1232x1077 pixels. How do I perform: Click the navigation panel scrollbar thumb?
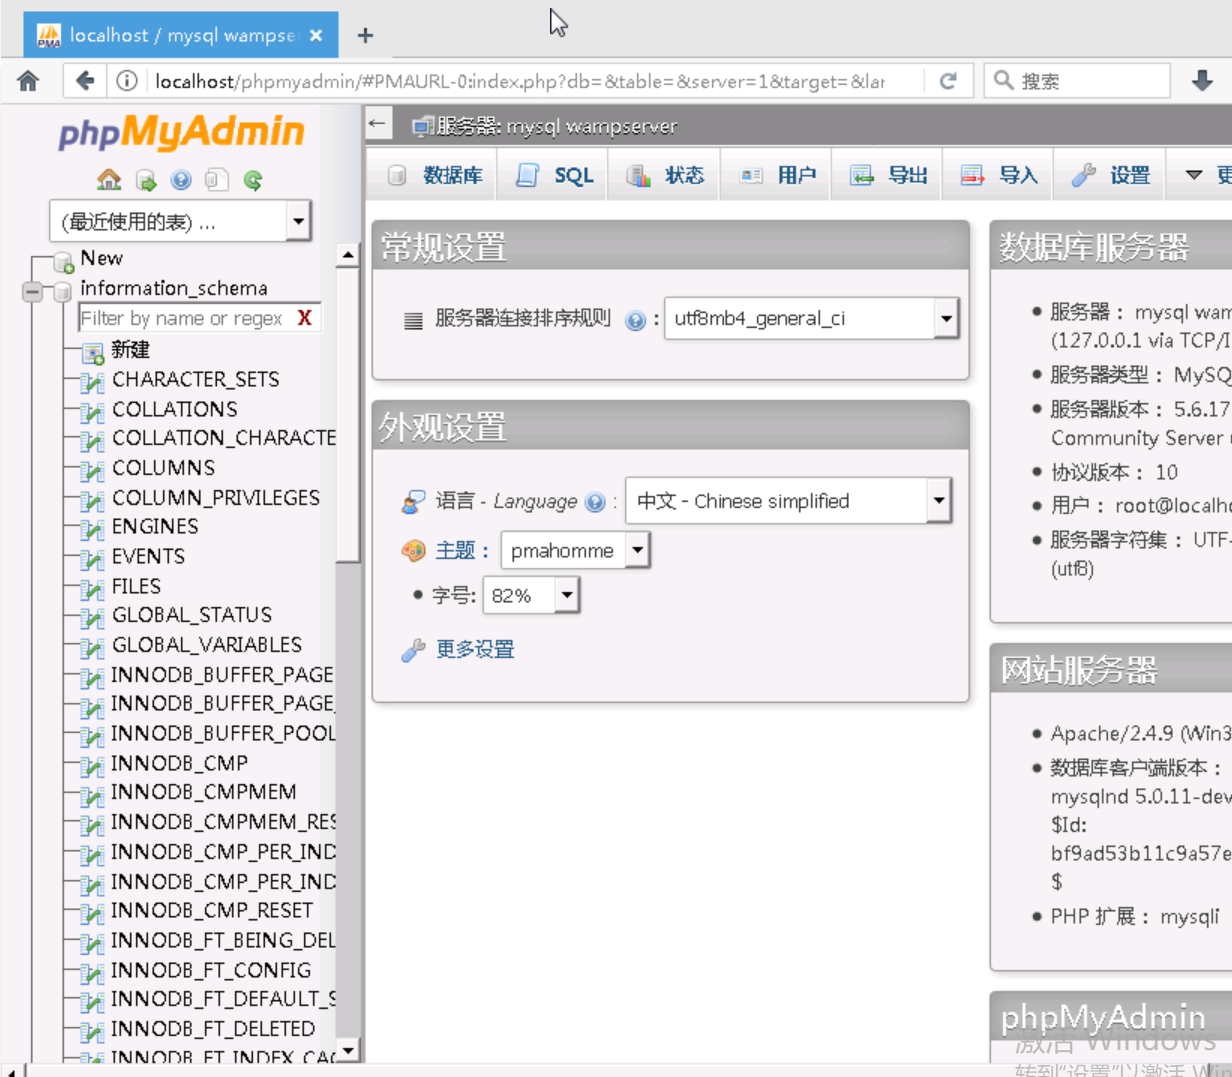point(347,416)
